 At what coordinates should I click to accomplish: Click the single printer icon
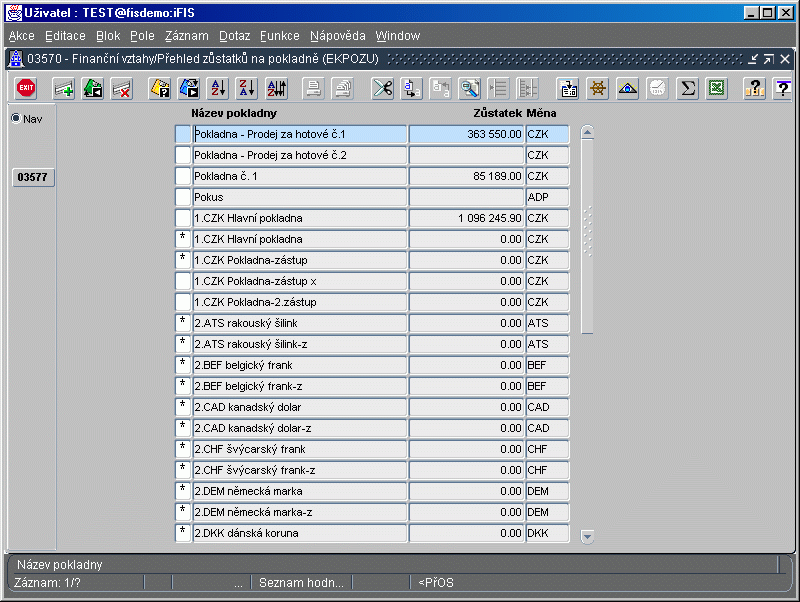[x=313, y=88]
